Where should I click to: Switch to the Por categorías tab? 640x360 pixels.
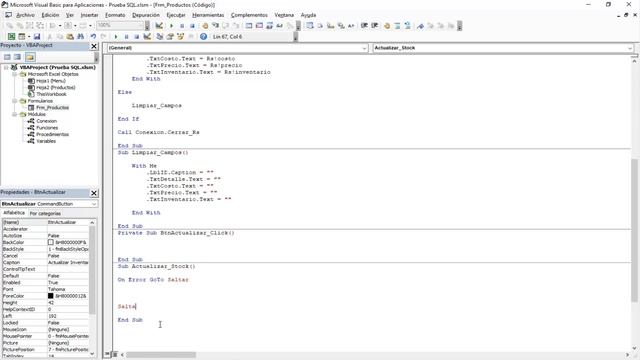click(45, 213)
